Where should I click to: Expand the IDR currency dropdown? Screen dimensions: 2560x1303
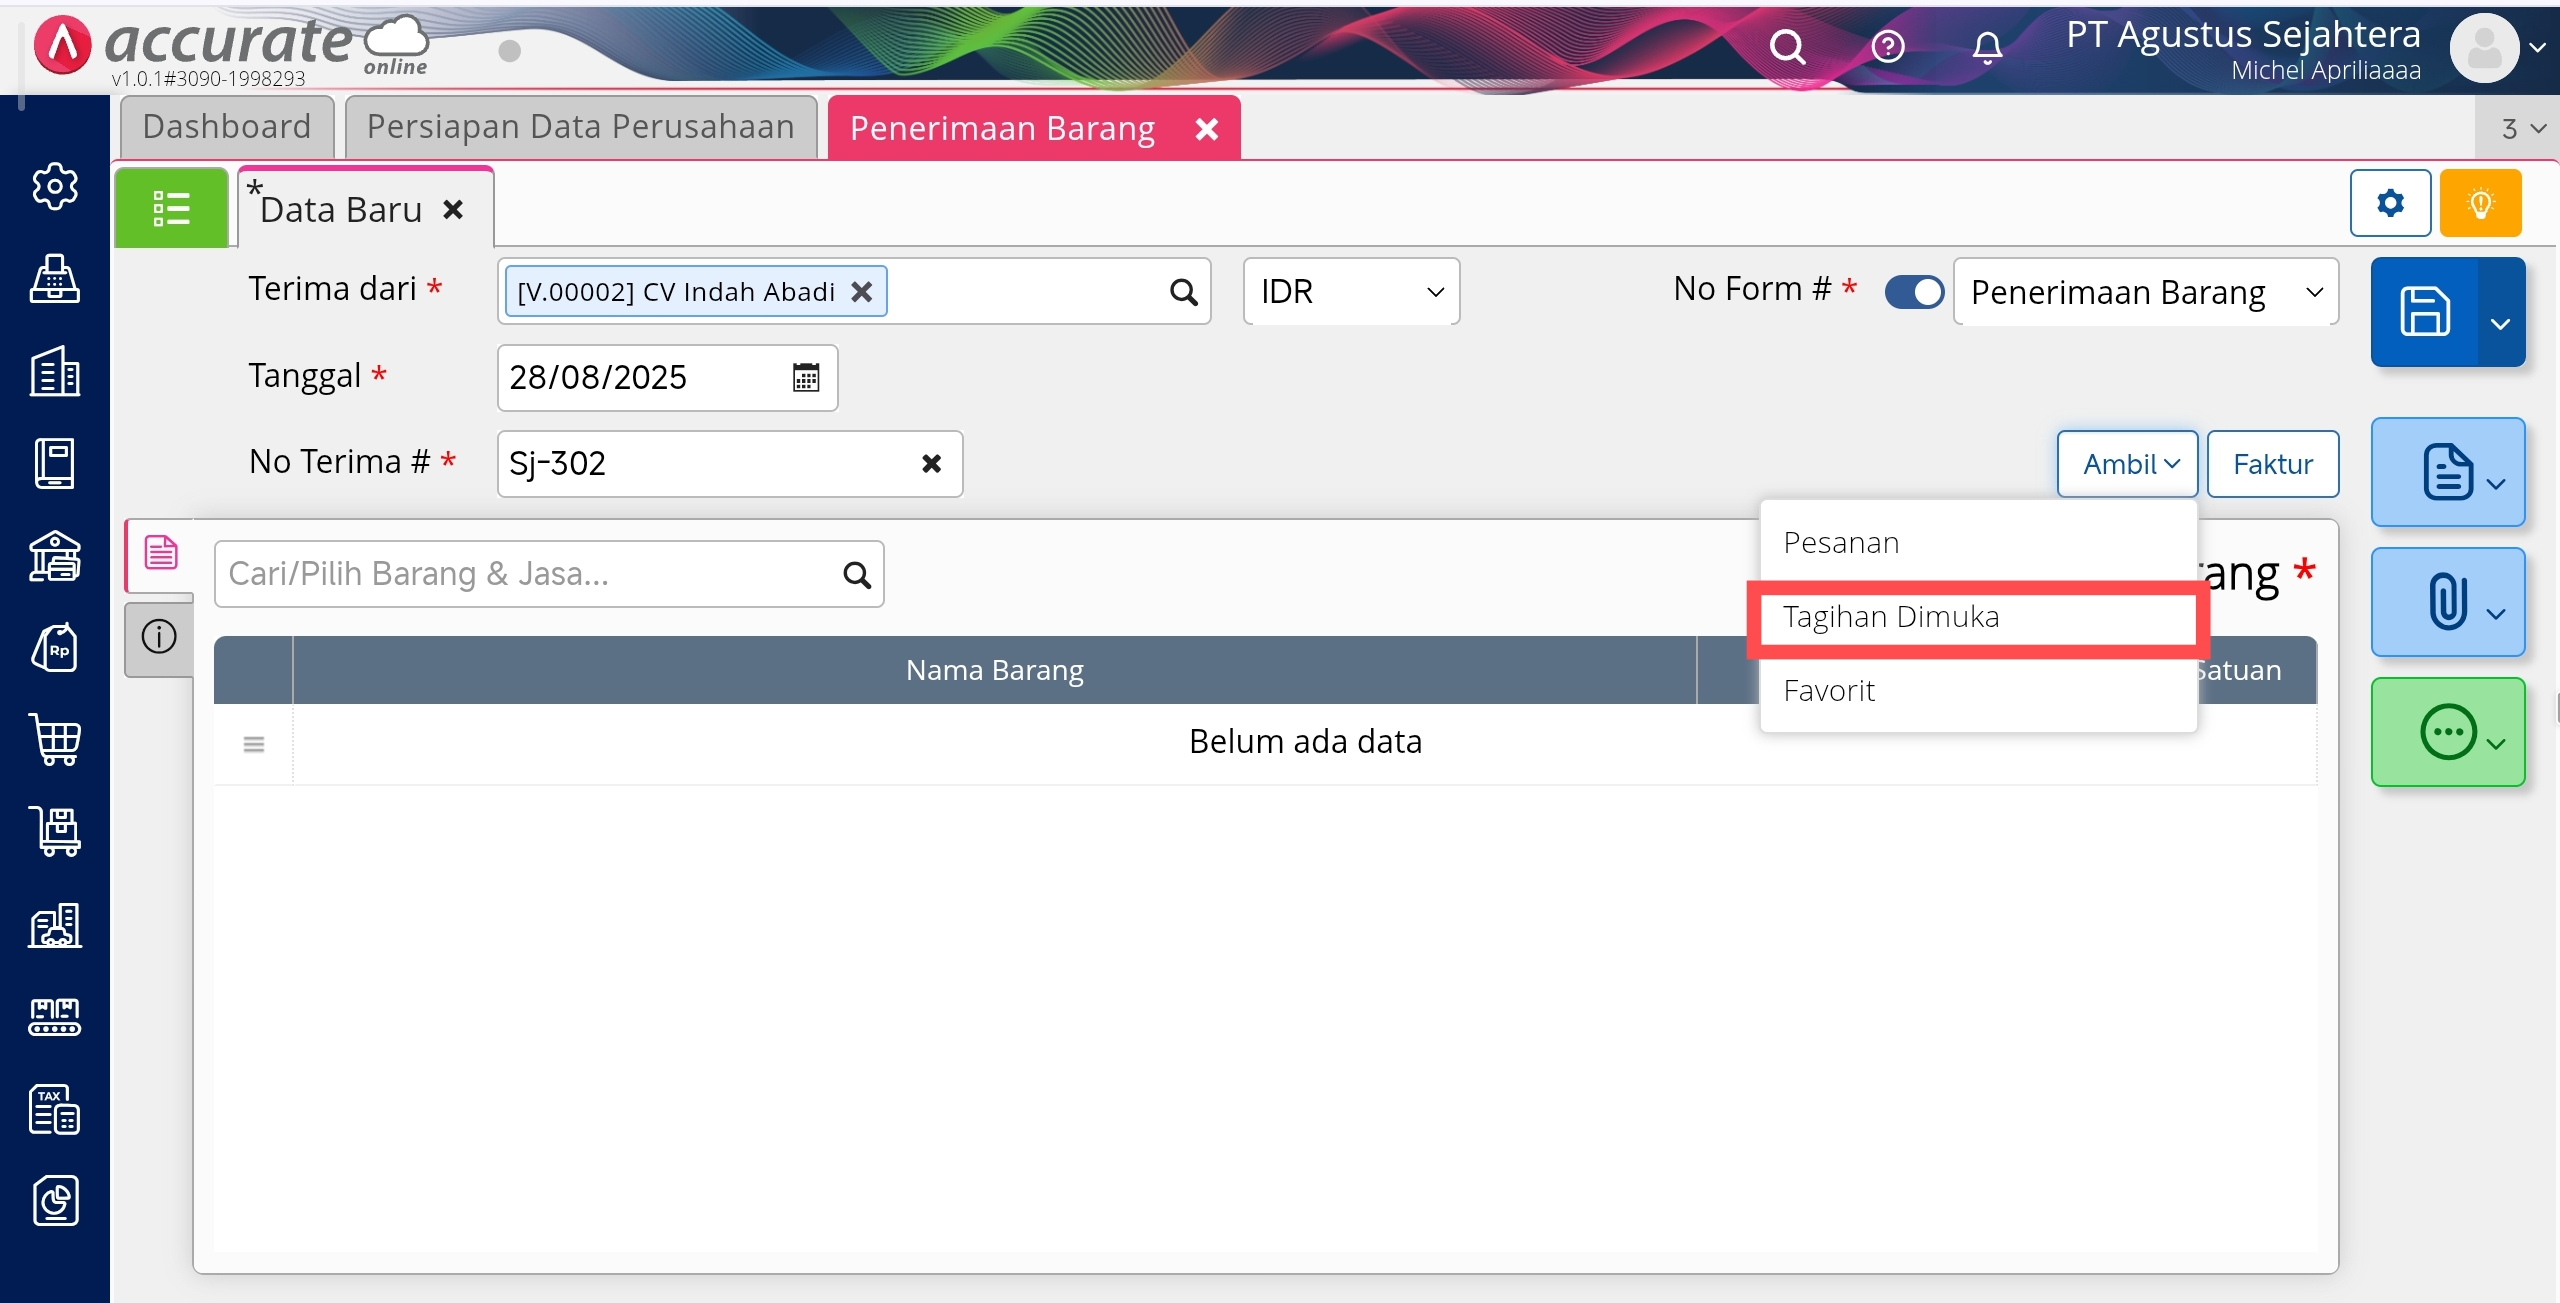[1350, 292]
